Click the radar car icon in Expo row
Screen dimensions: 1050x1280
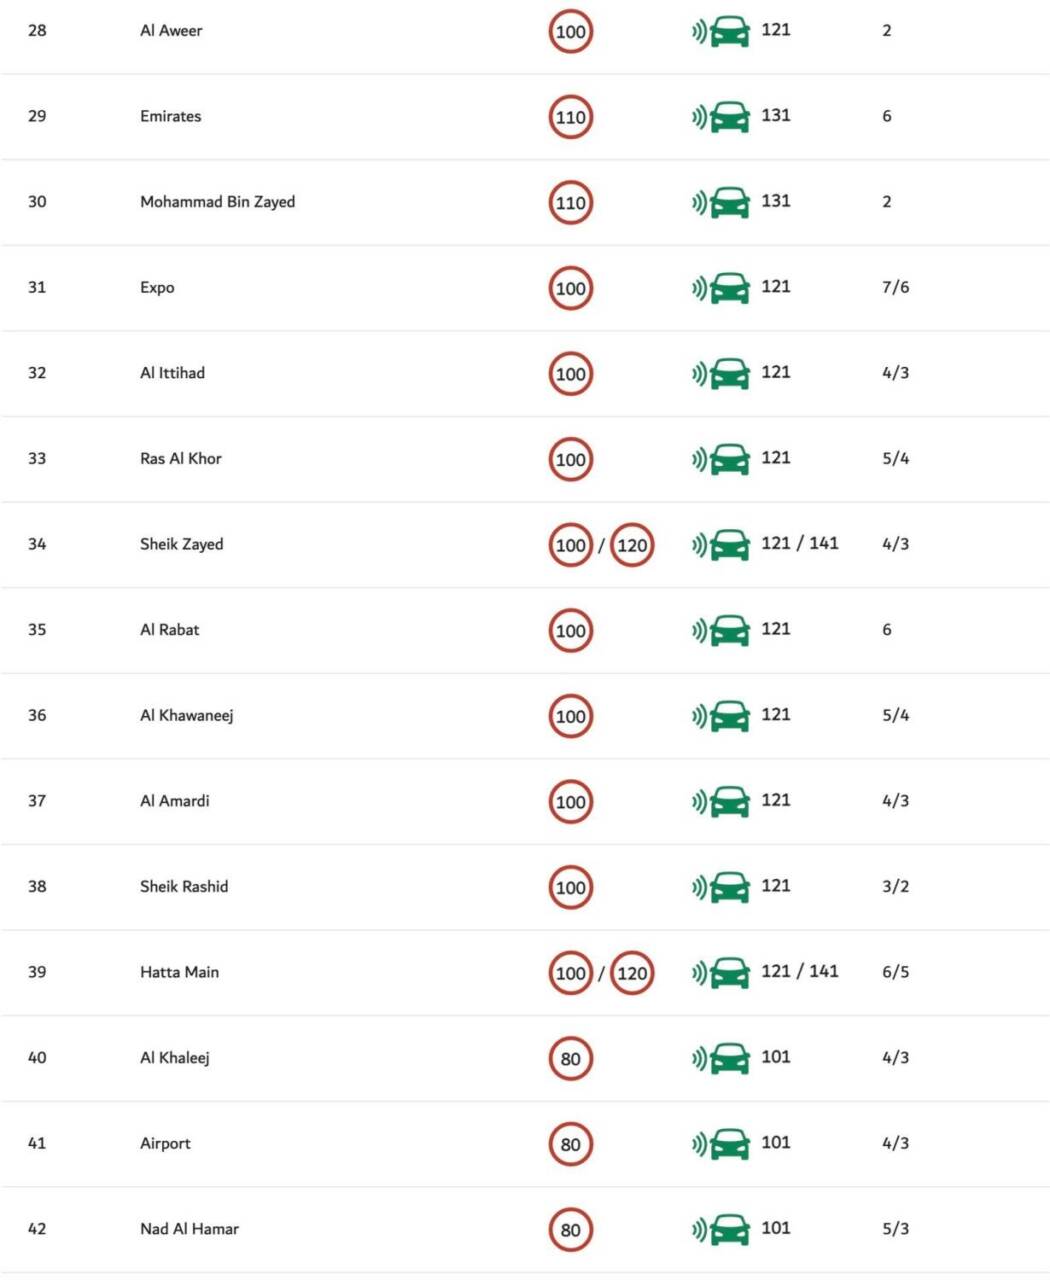tap(720, 288)
